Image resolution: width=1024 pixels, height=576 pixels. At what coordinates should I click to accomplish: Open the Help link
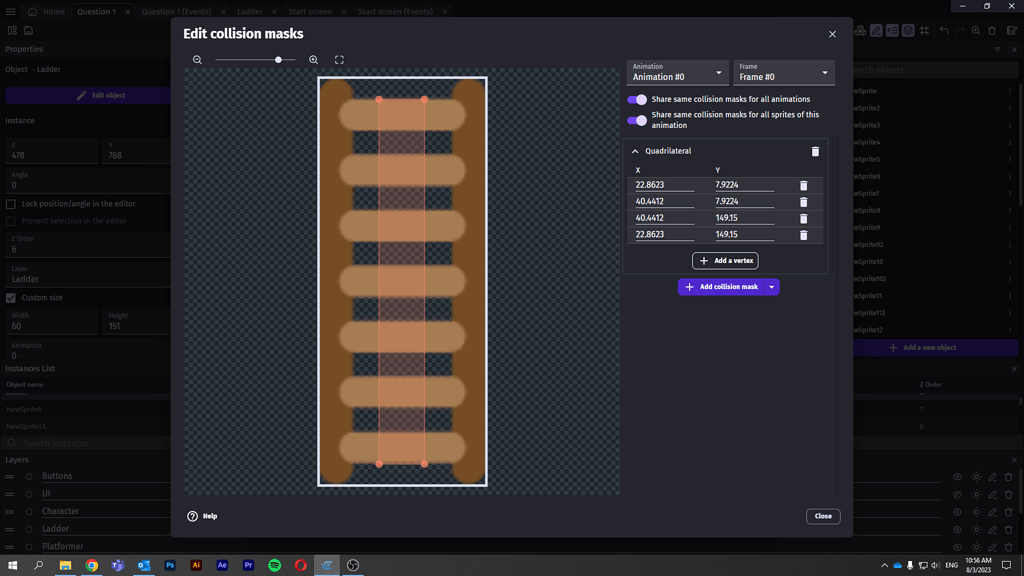pyautogui.click(x=202, y=516)
